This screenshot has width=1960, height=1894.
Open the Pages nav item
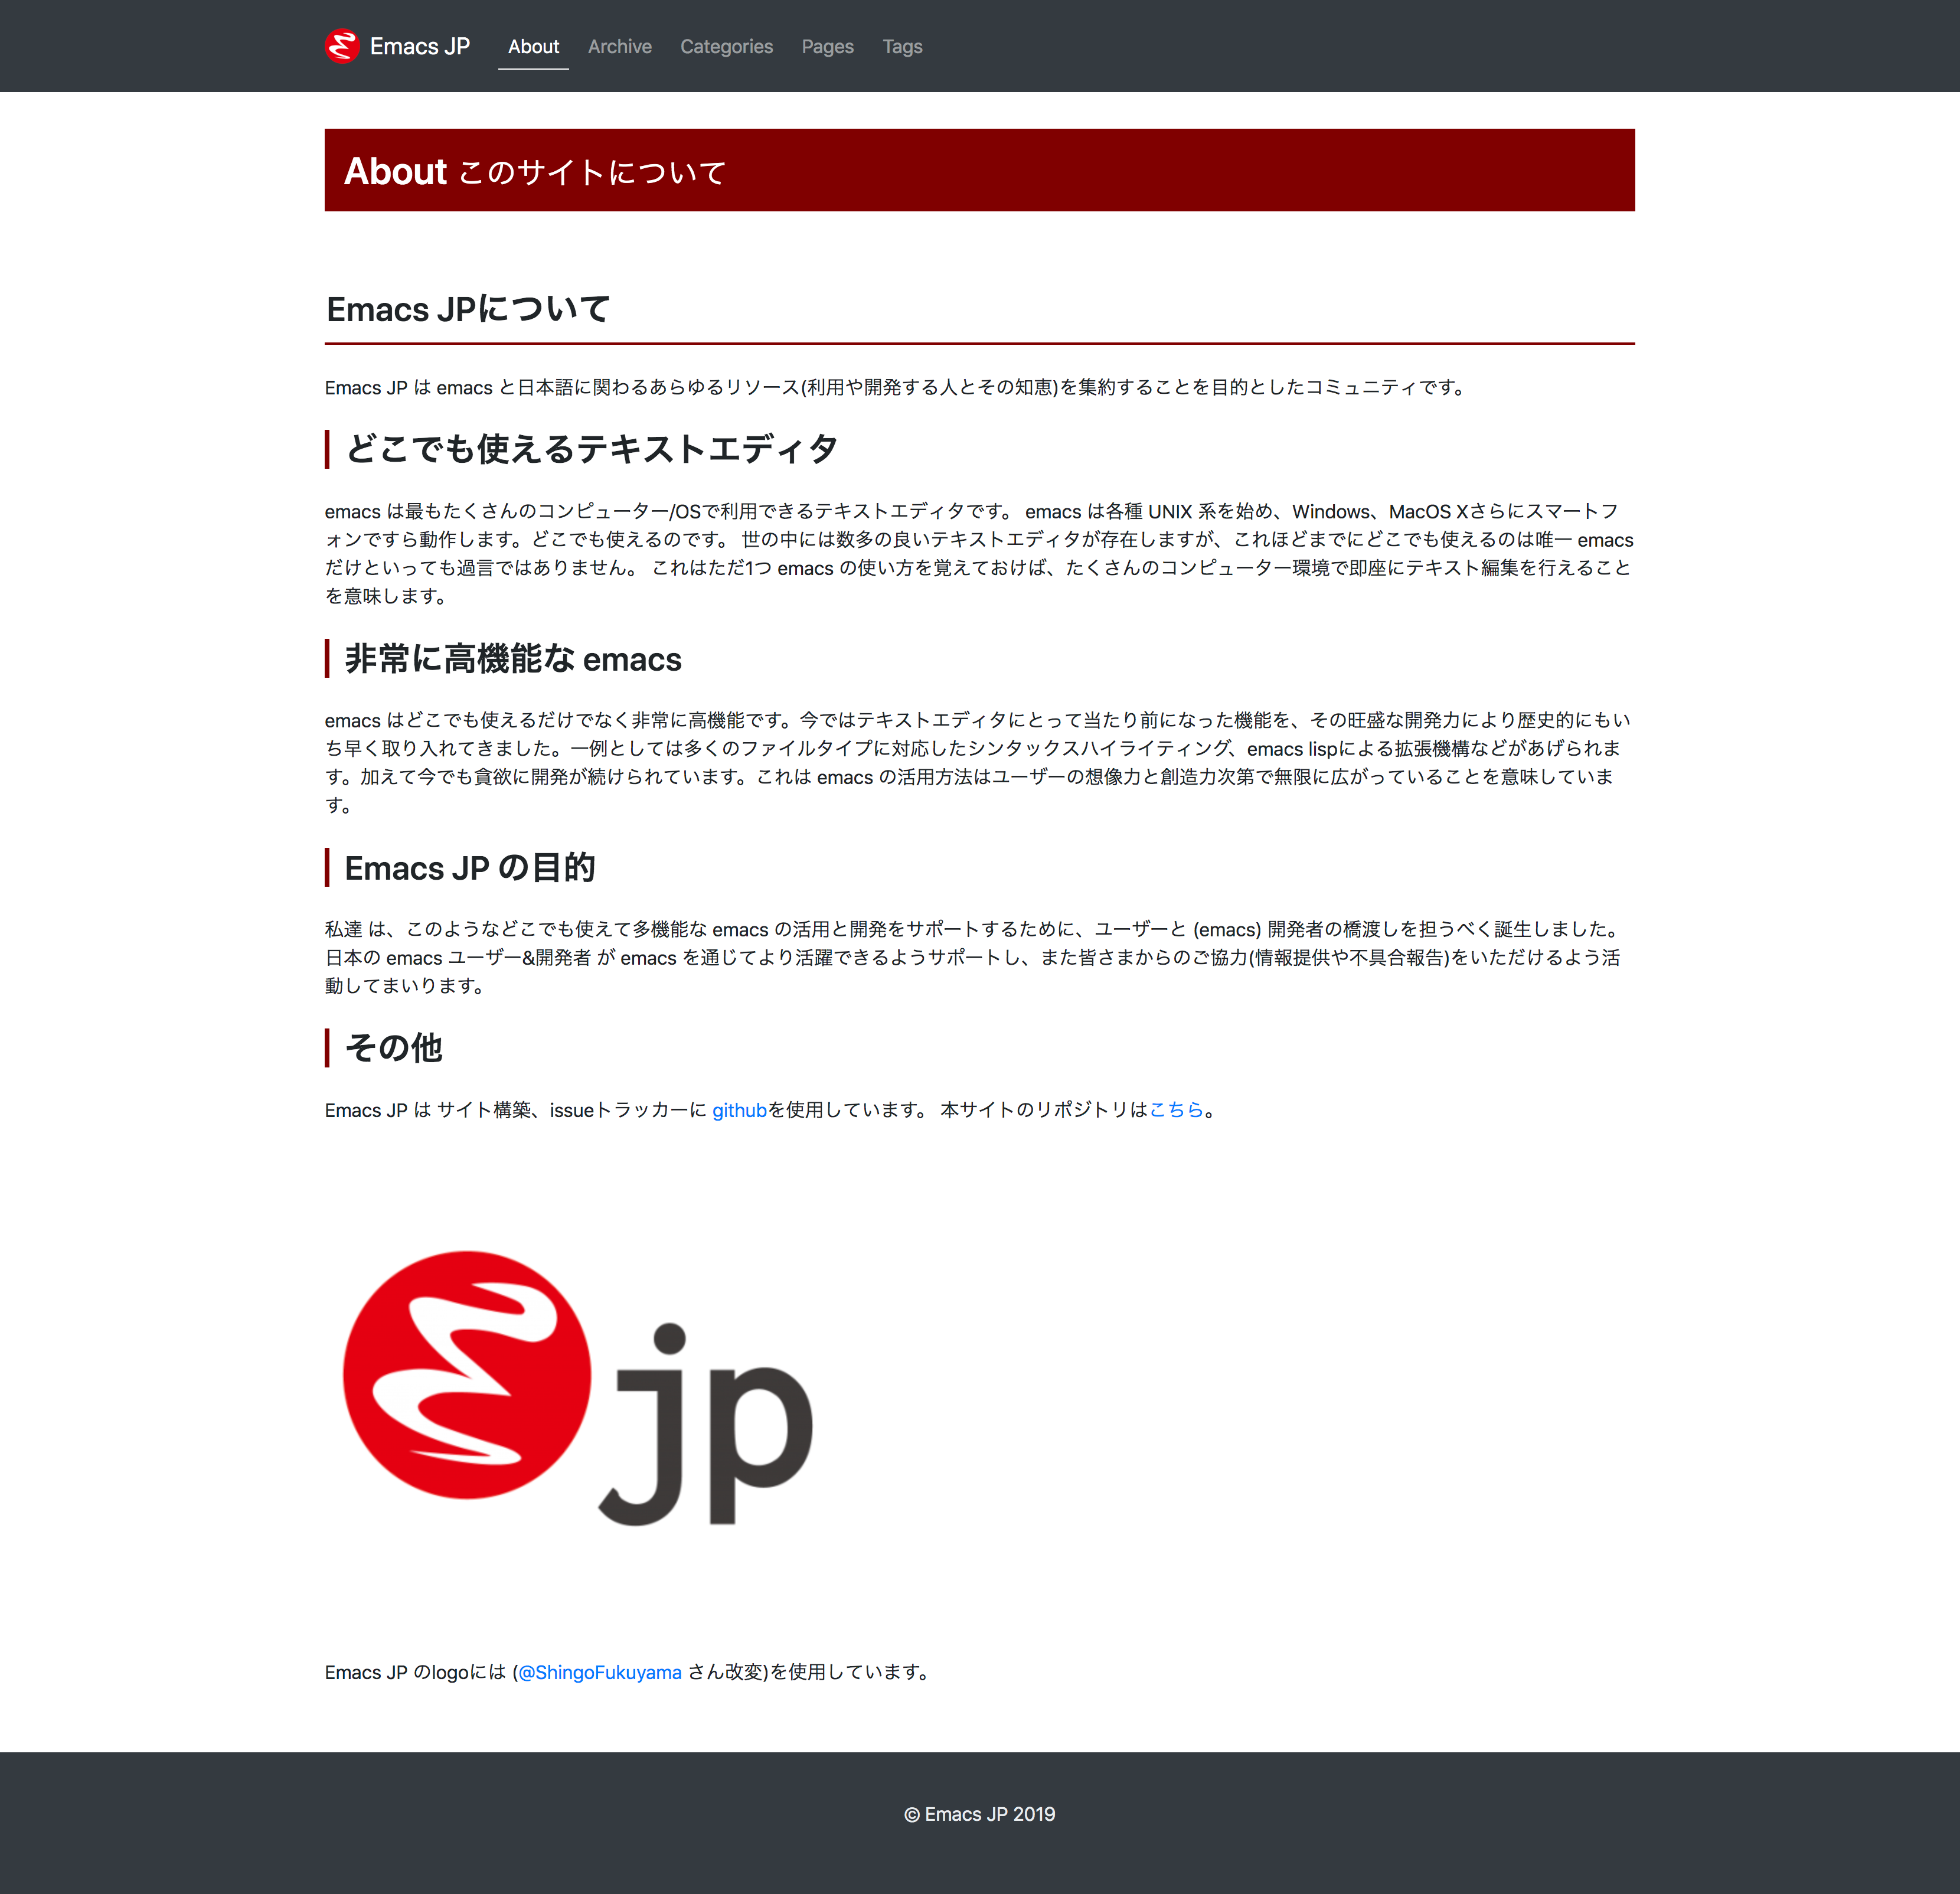coord(827,46)
